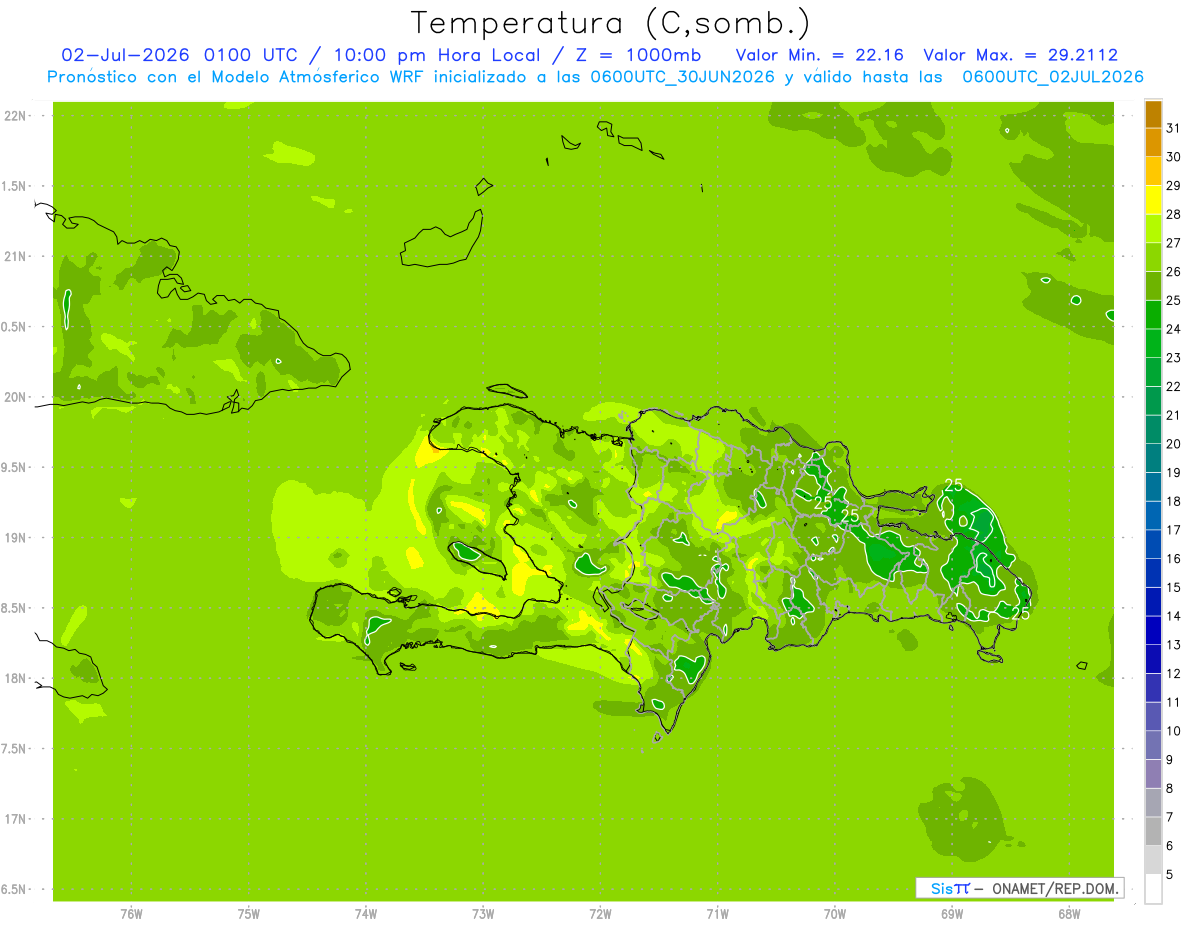1200x927 pixels.
Task: Click the '68W' longitude axis label
Action: click(1069, 914)
